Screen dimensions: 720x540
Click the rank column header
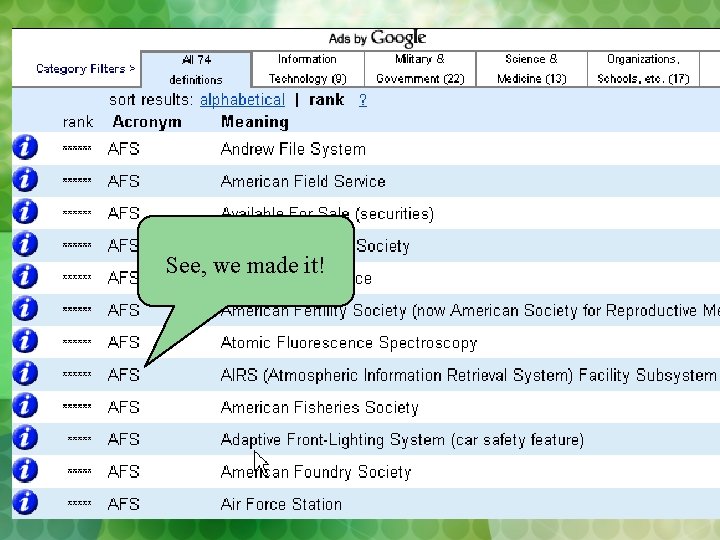78,122
